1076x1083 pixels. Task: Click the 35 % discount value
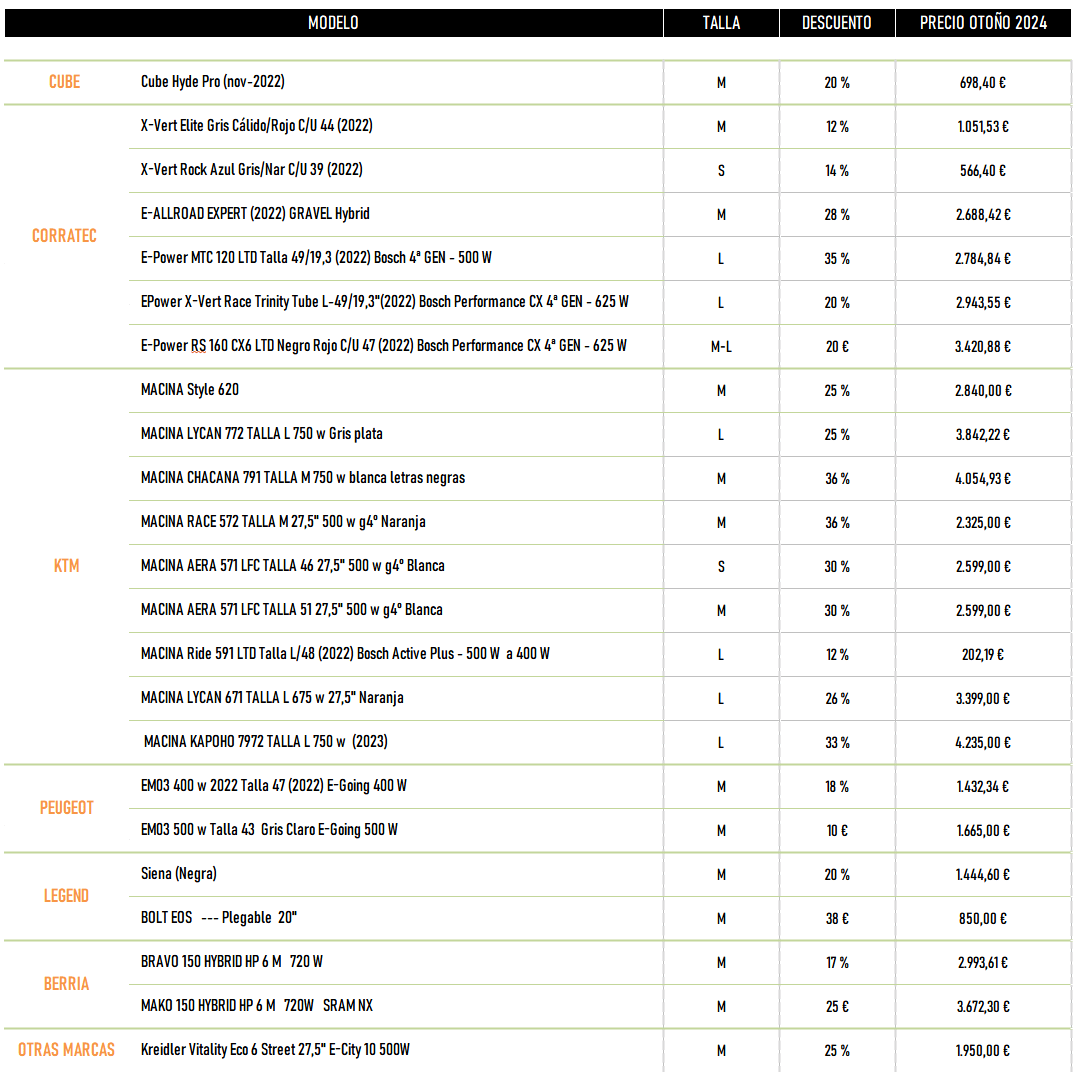pos(837,259)
